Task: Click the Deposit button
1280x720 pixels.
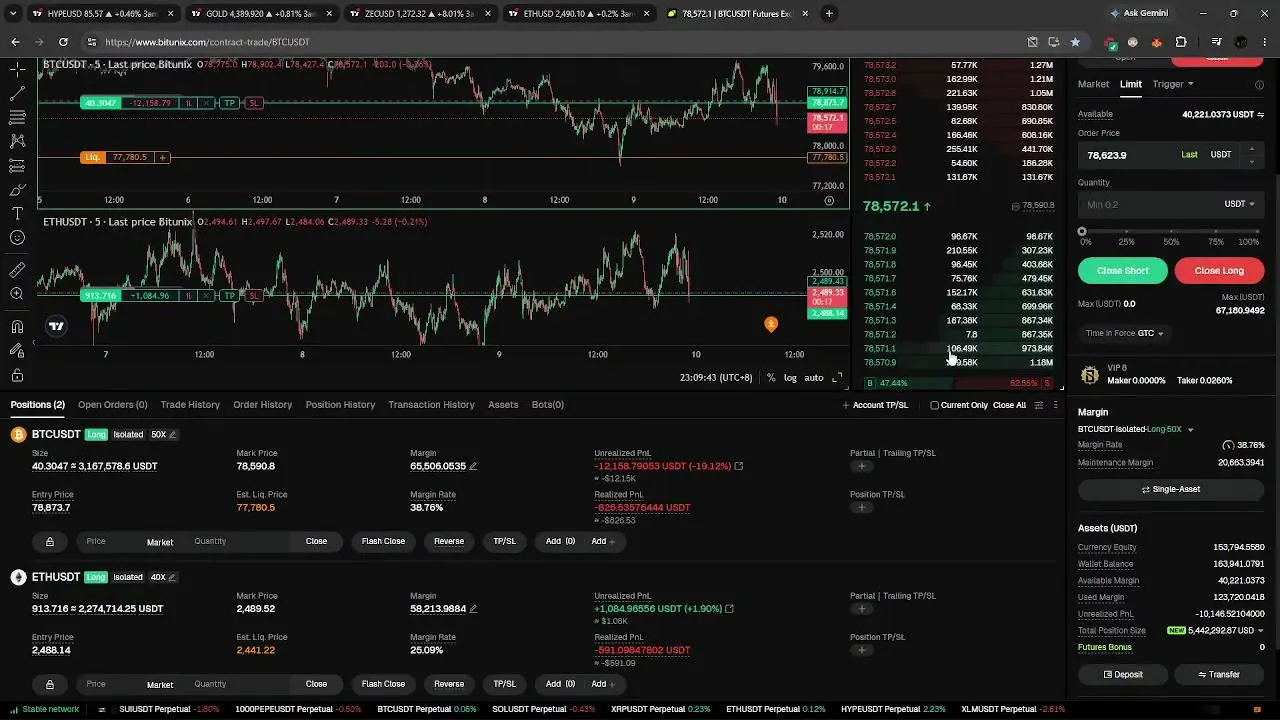Action: point(1122,674)
